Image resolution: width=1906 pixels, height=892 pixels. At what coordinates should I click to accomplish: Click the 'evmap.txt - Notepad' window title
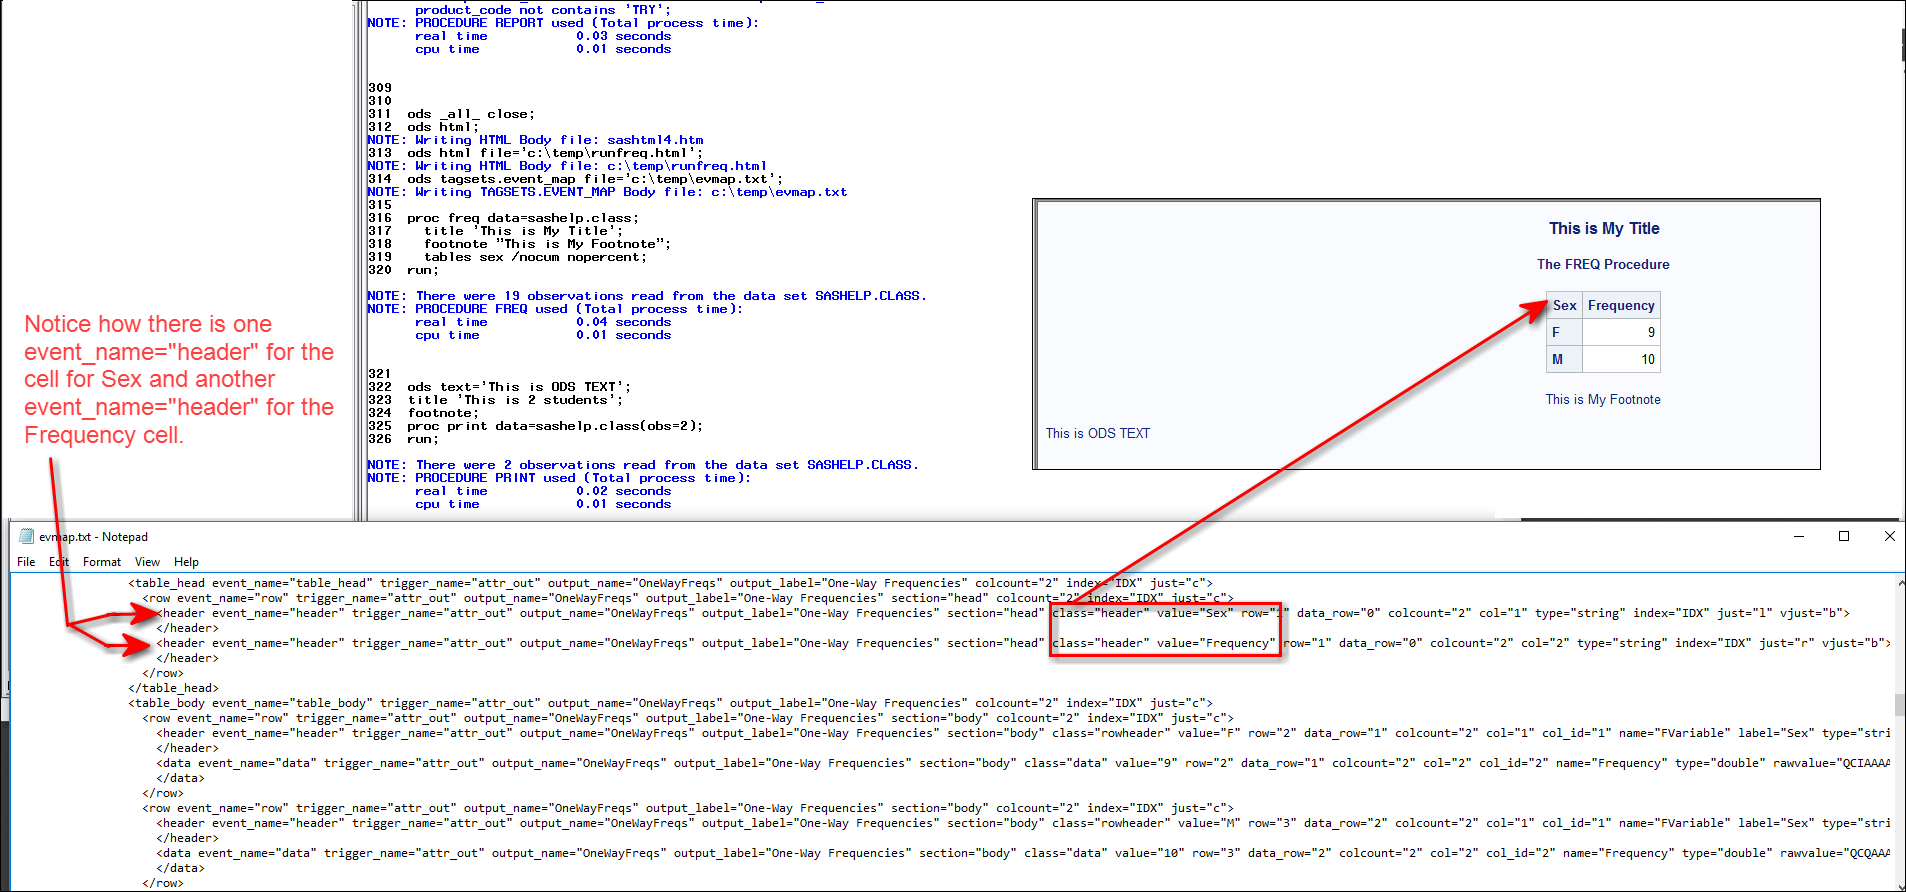point(94,537)
